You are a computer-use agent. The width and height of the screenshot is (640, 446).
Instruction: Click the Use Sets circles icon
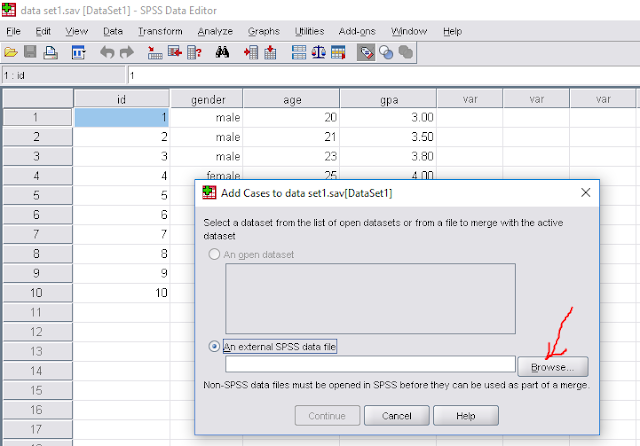[386, 53]
